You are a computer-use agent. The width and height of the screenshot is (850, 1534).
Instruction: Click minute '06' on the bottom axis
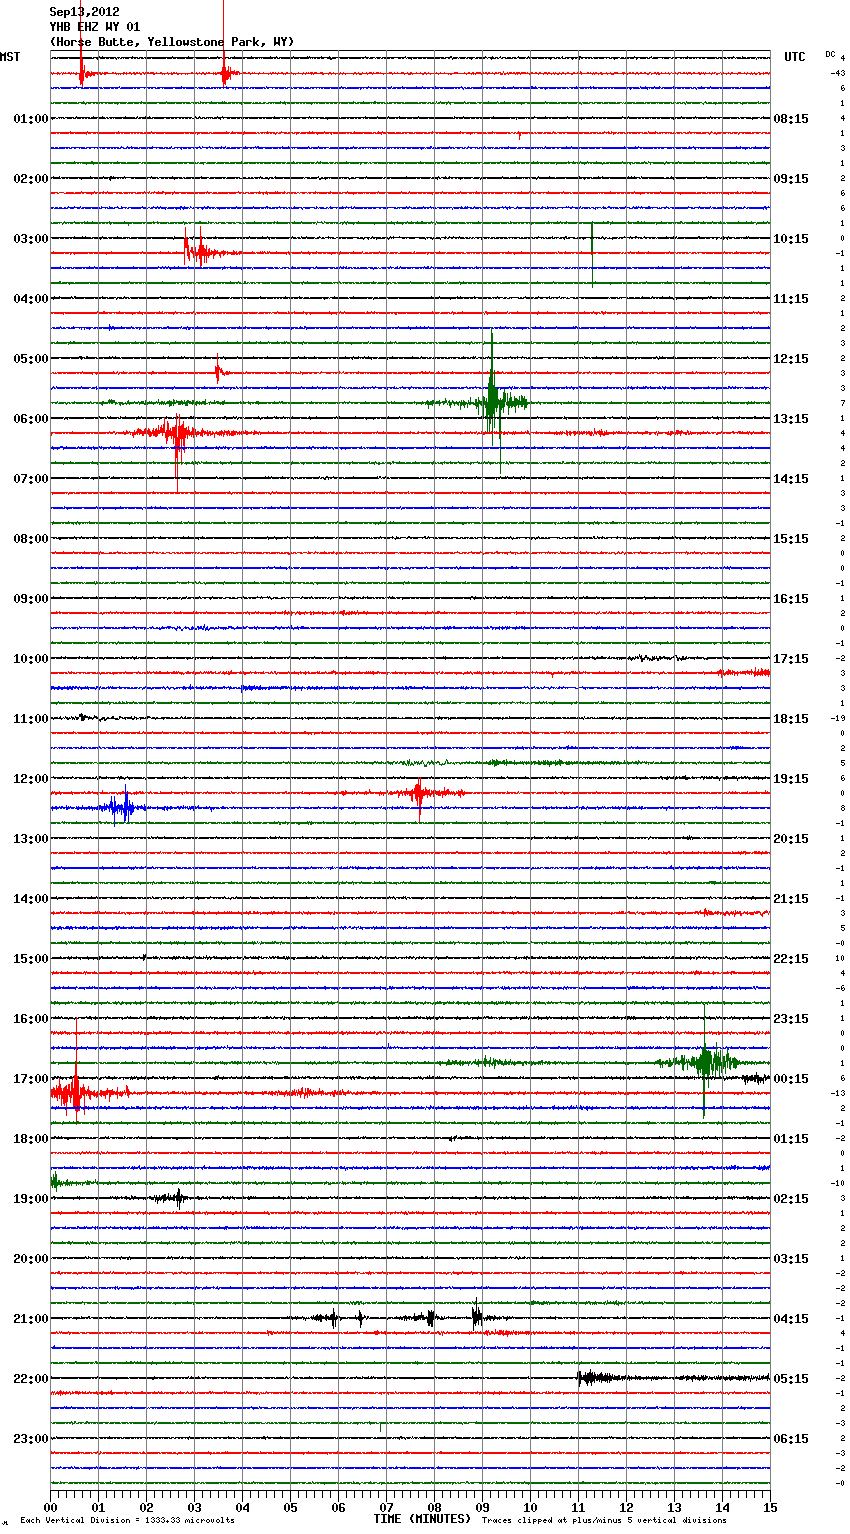tap(339, 1507)
